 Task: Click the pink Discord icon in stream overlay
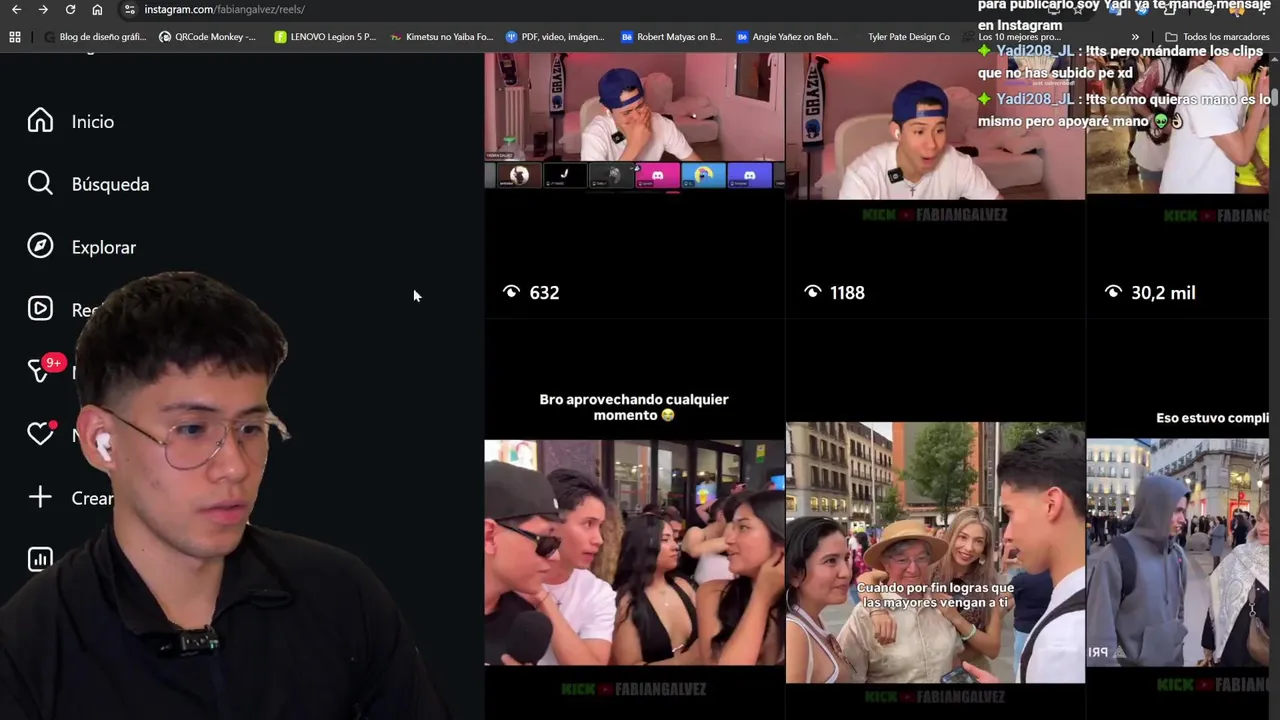pos(657,175)
